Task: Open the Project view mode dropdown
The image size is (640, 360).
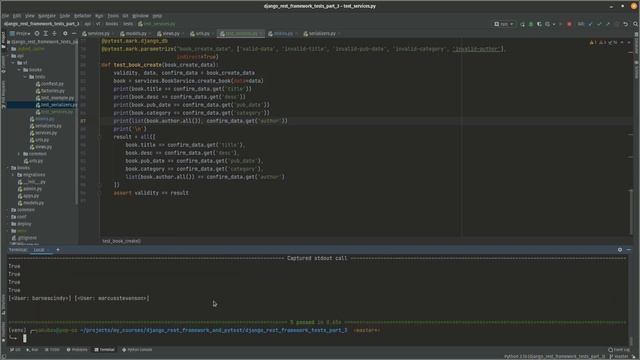Action: click(x=20, y=33)
